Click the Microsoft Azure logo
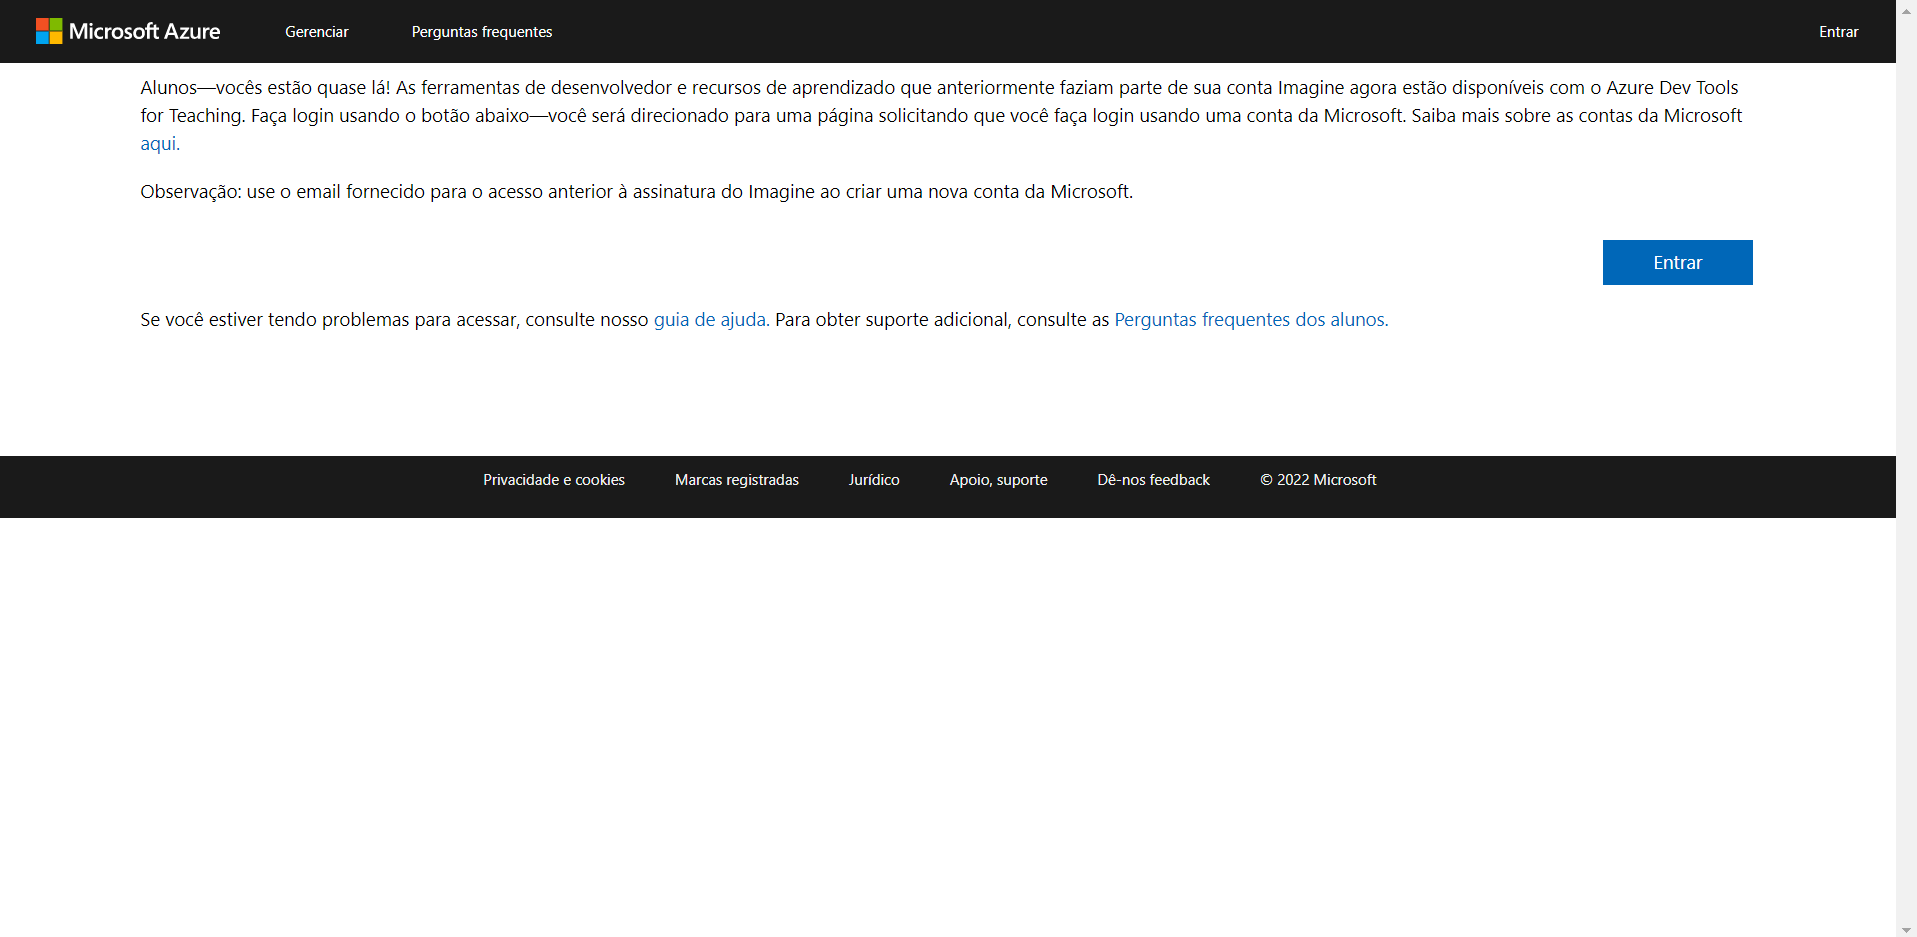 pos(128,31)
